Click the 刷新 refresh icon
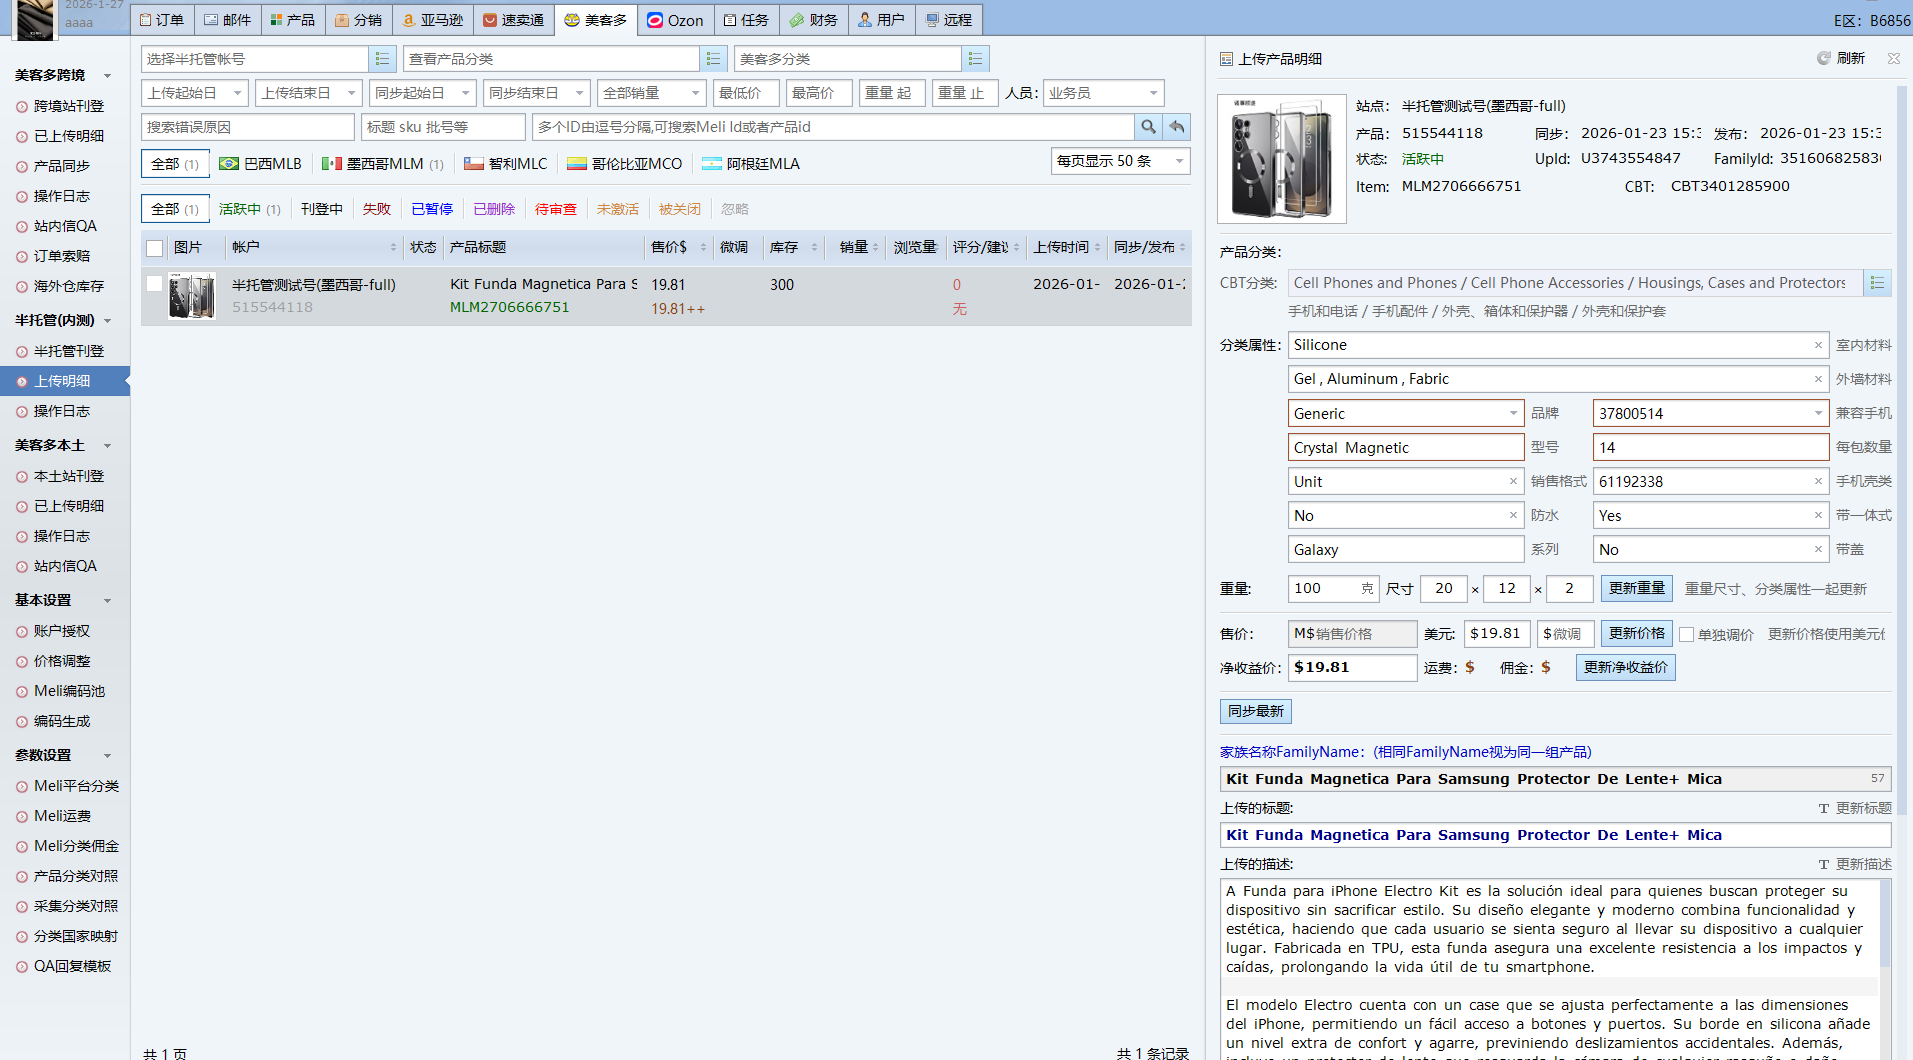 click(x=1824, y=59)
